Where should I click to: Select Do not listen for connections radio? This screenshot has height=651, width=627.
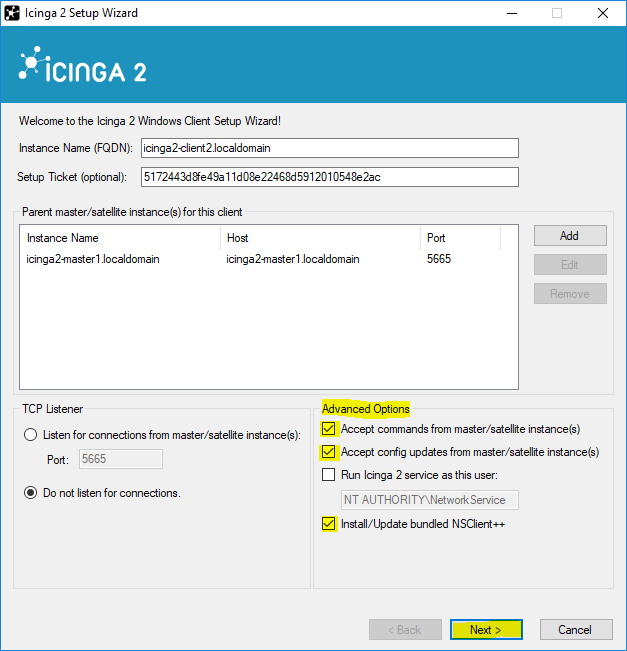coord(30,493)
